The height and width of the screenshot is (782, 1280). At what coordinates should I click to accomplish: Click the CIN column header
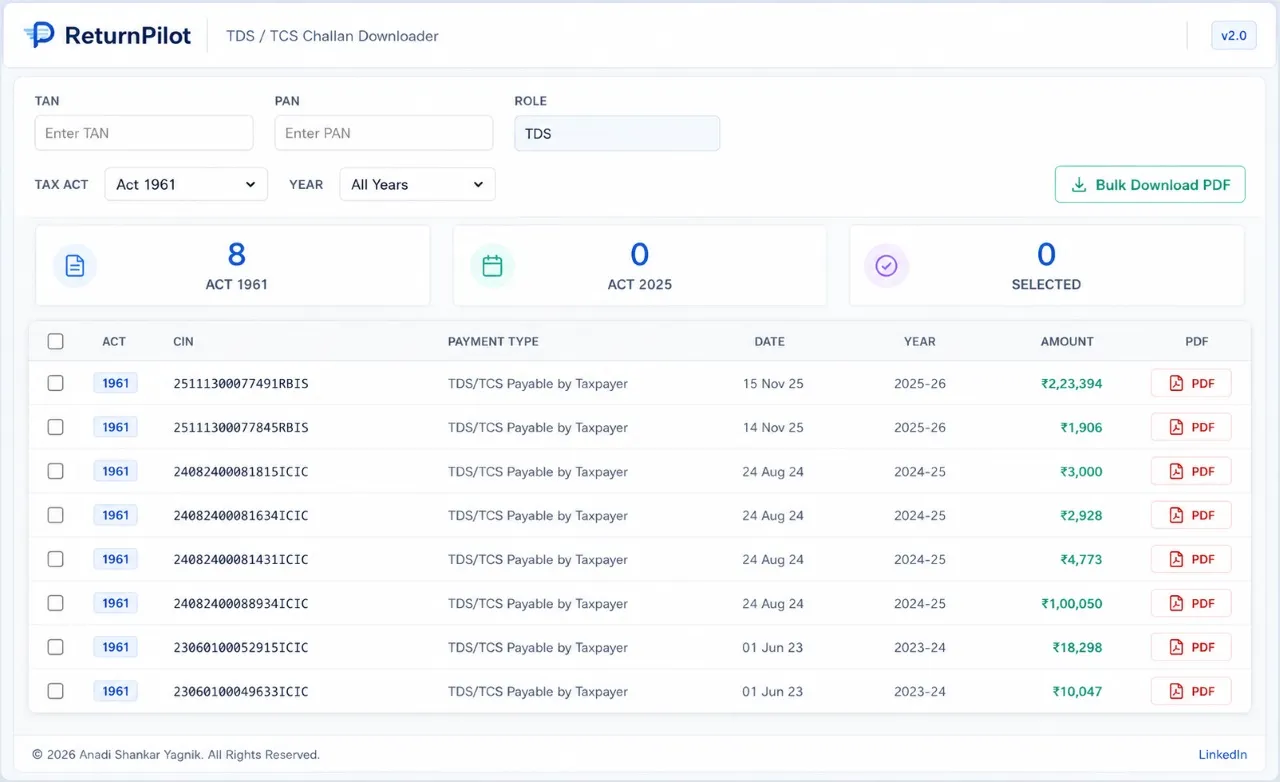click(183, 341)
